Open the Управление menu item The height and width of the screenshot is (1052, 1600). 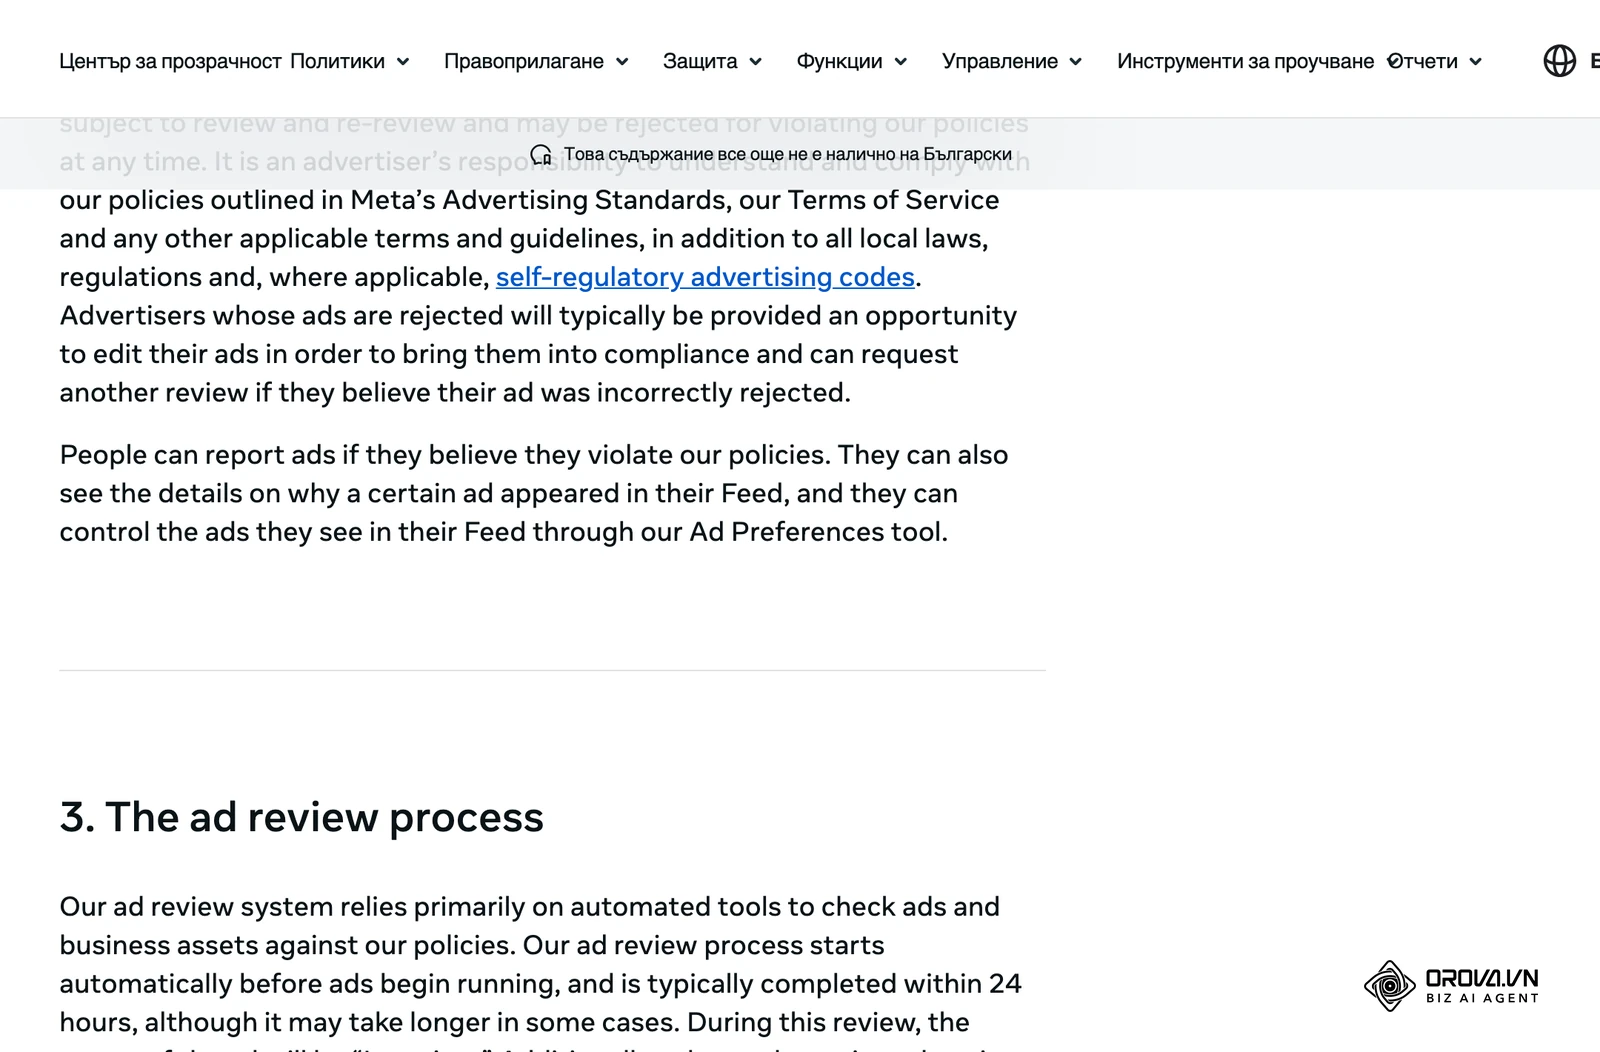[x=1000, y=61]
